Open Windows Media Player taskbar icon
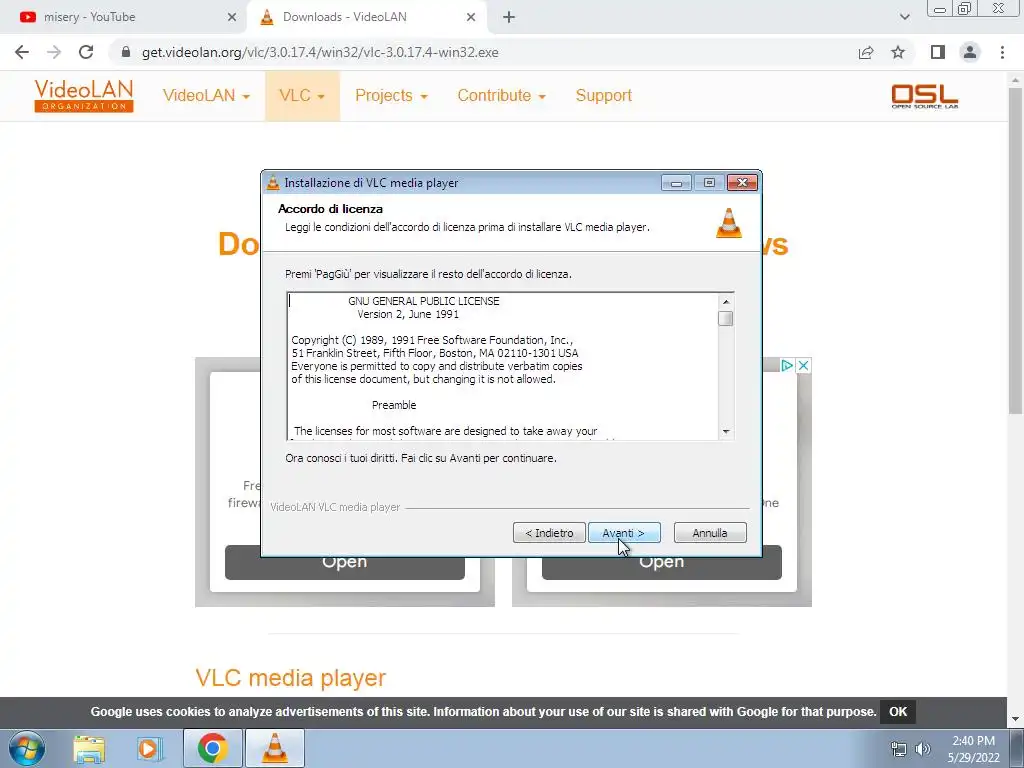1024x768 pixels. click(x=149, y=748)
